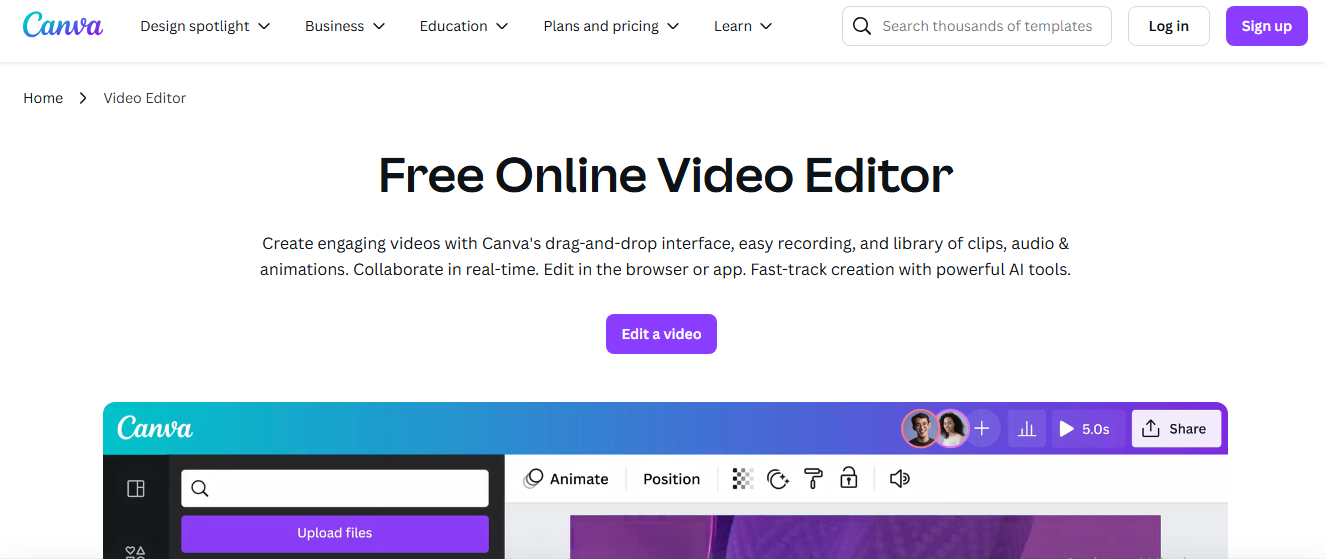Viewport: 1325px width, 559px height.
Task: Click the Search thousands of templates field
Action: [x=976, y=26]
